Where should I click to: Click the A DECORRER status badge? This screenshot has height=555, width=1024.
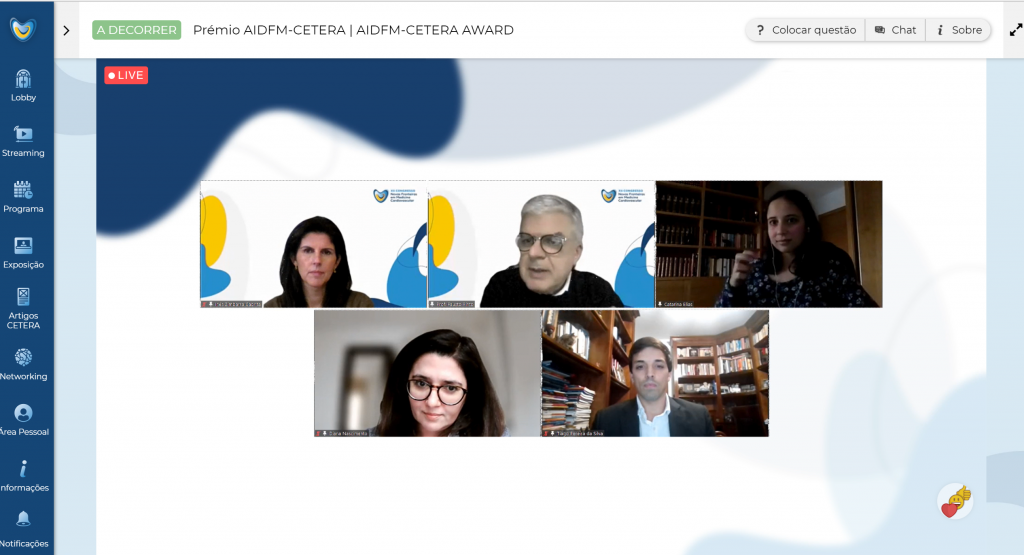(136, 30)
